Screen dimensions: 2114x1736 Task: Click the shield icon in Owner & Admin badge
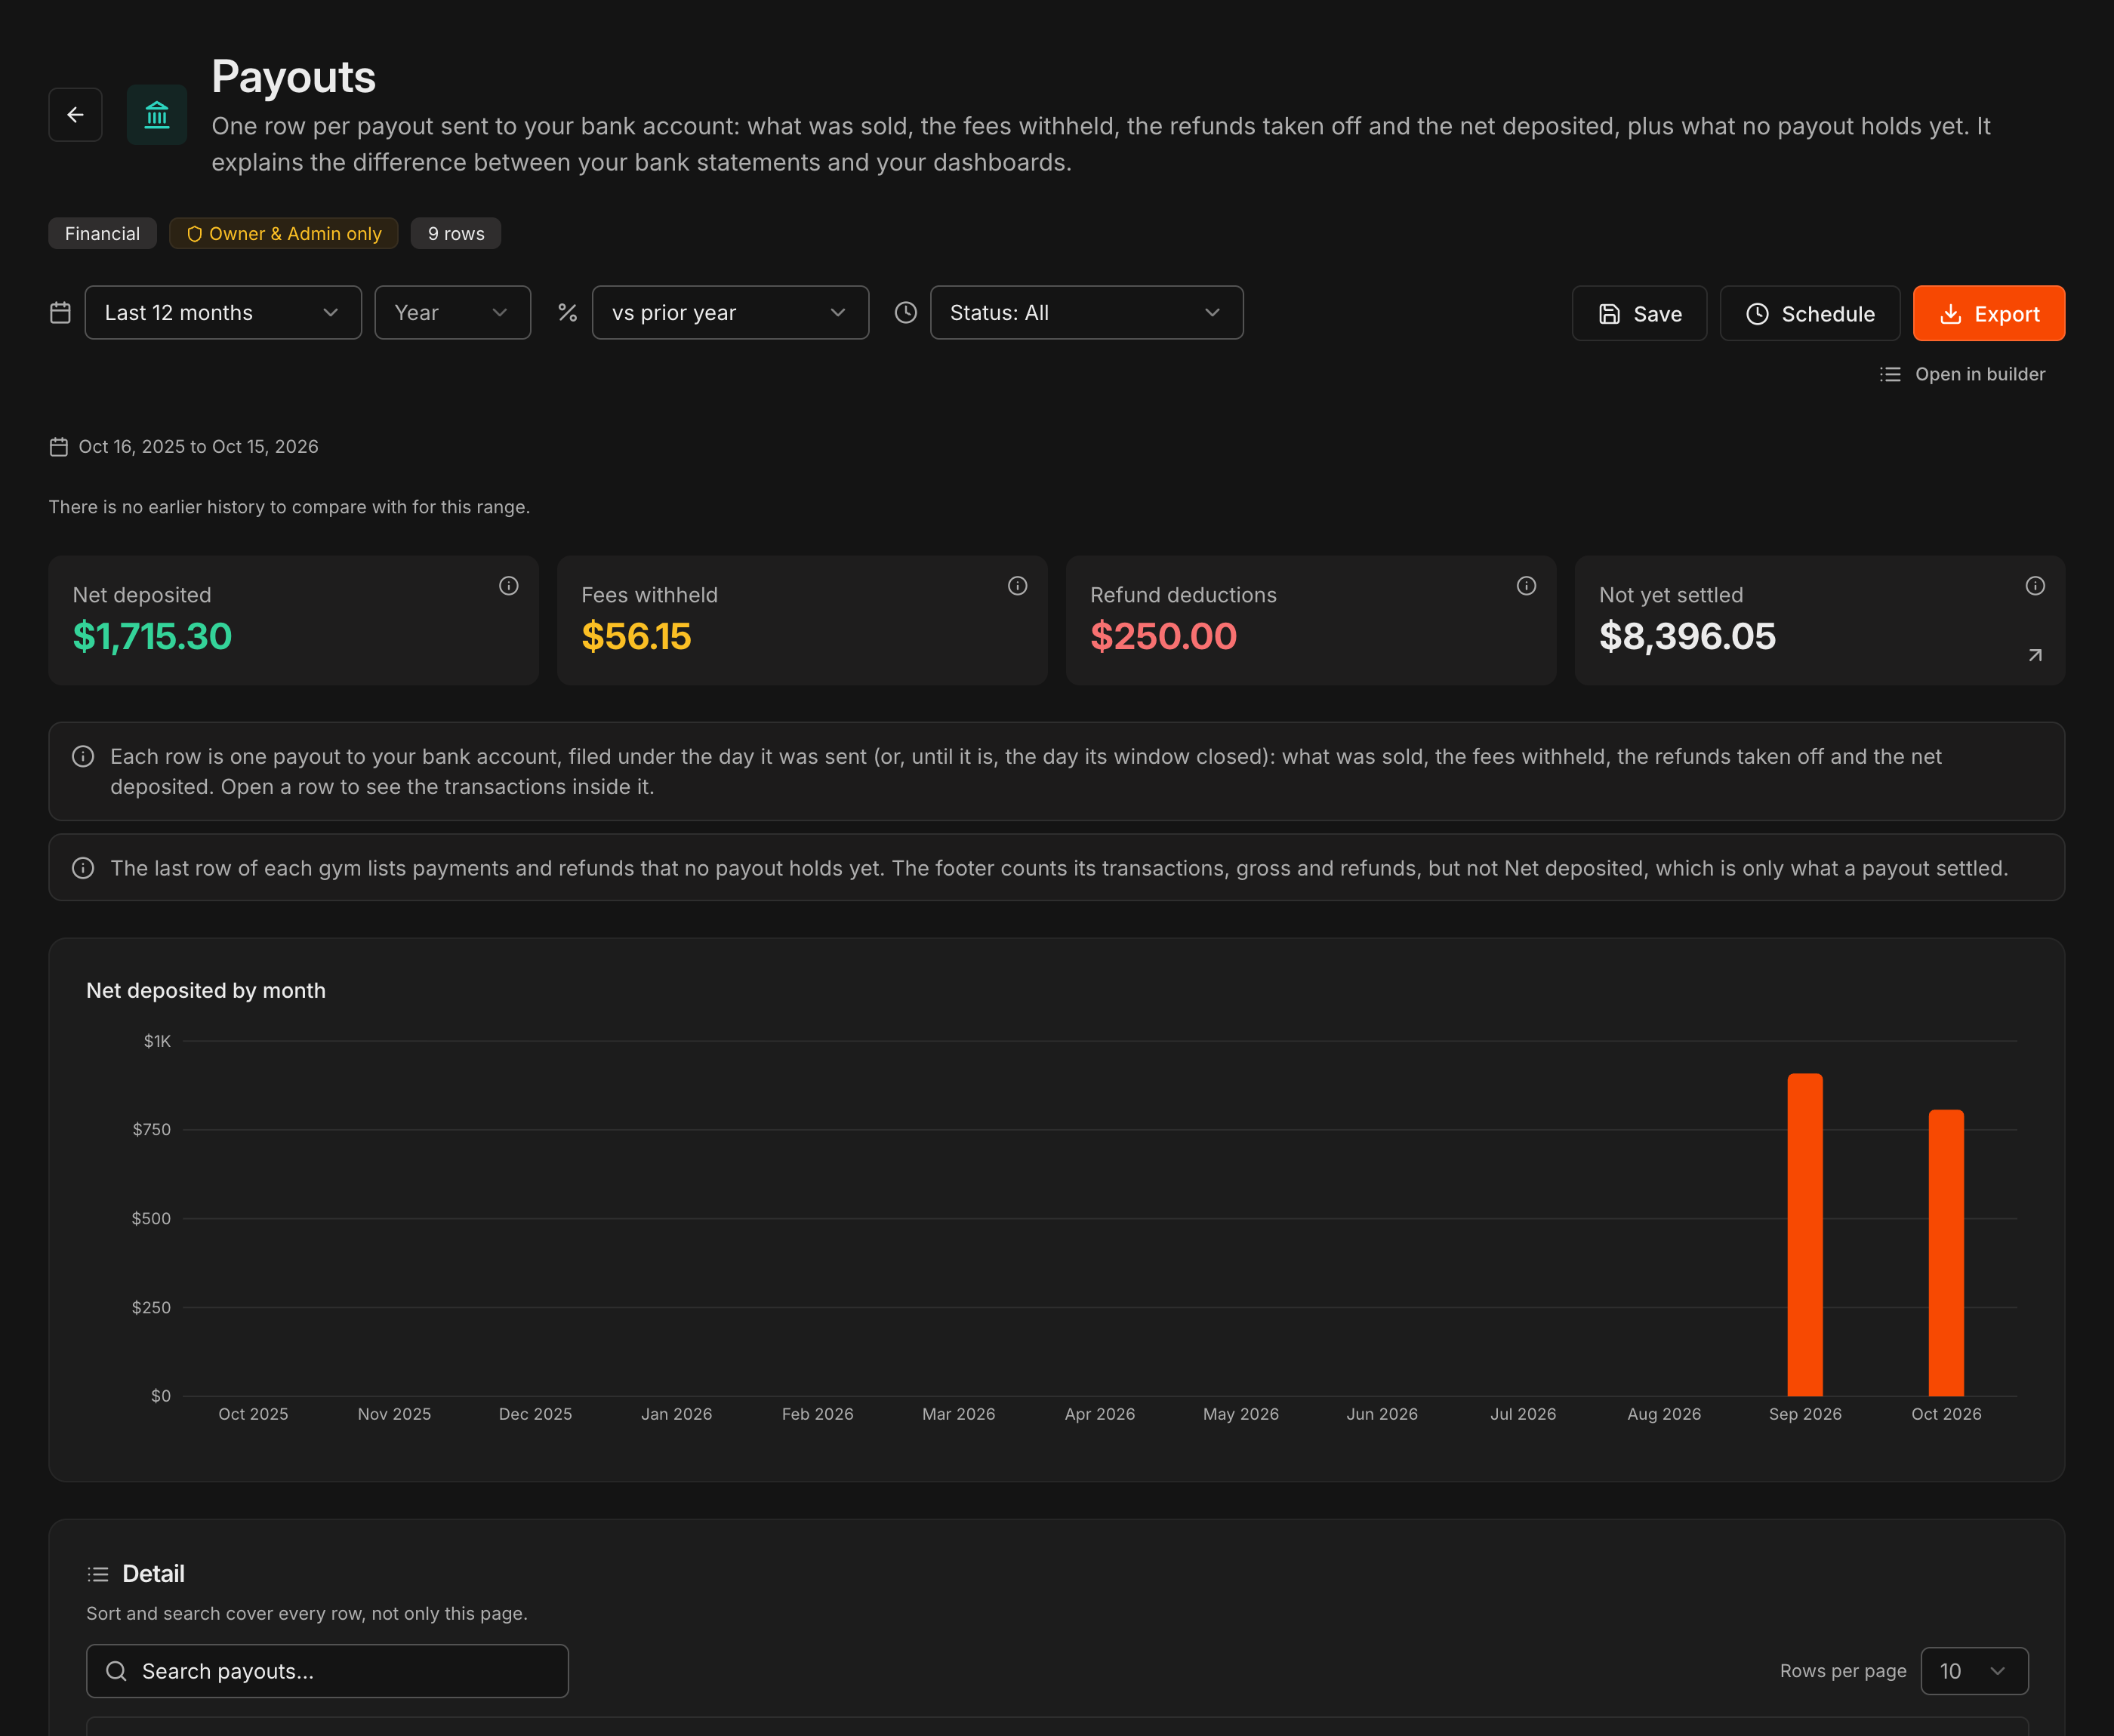(x=194, y=234)
